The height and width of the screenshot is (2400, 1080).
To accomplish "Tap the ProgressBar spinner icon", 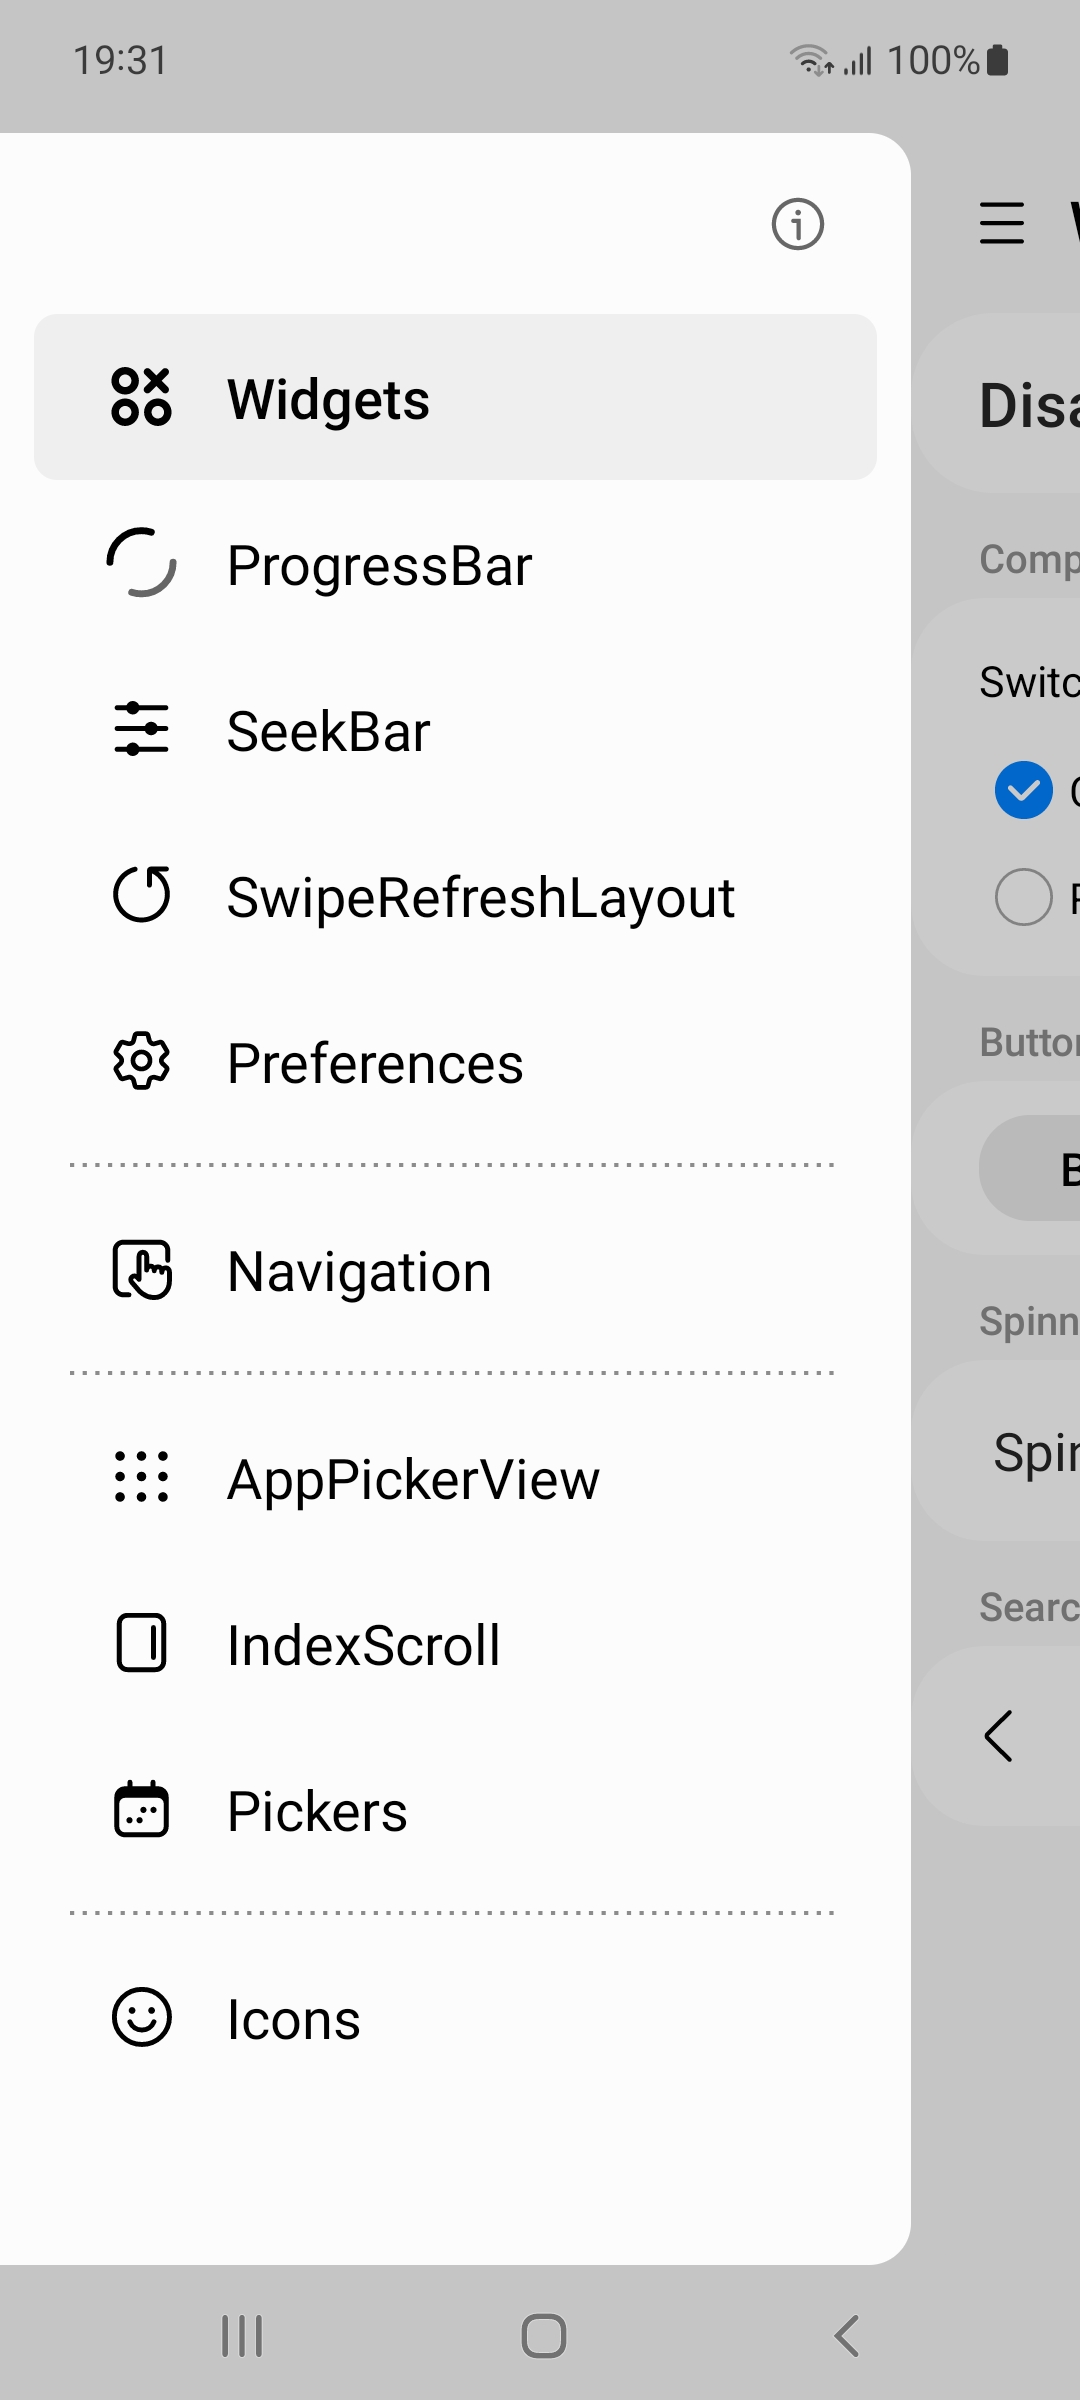I will 141,563.
